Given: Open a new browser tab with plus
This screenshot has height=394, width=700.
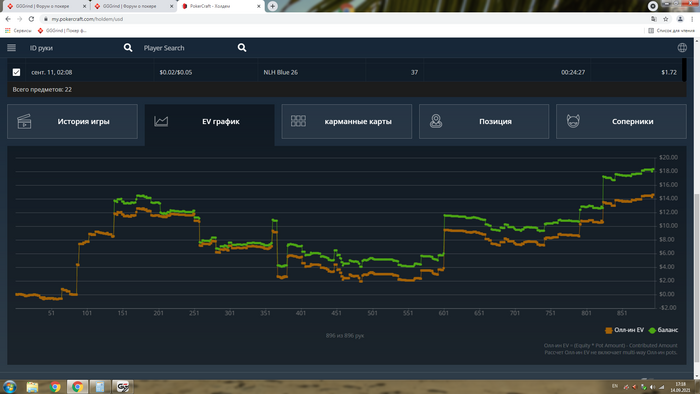Looking at the screenshot, I should (x=272, y=6).
